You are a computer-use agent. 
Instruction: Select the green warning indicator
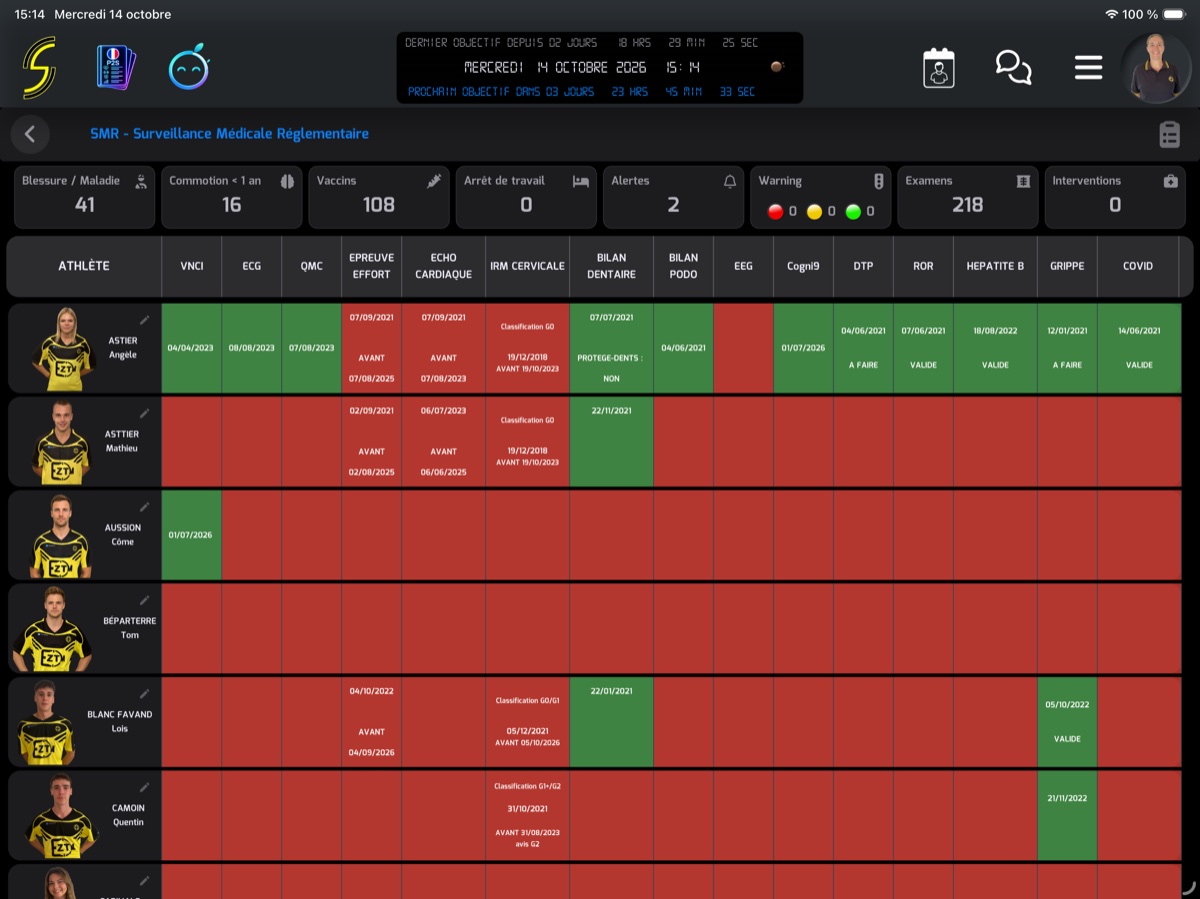coord(853,211)
